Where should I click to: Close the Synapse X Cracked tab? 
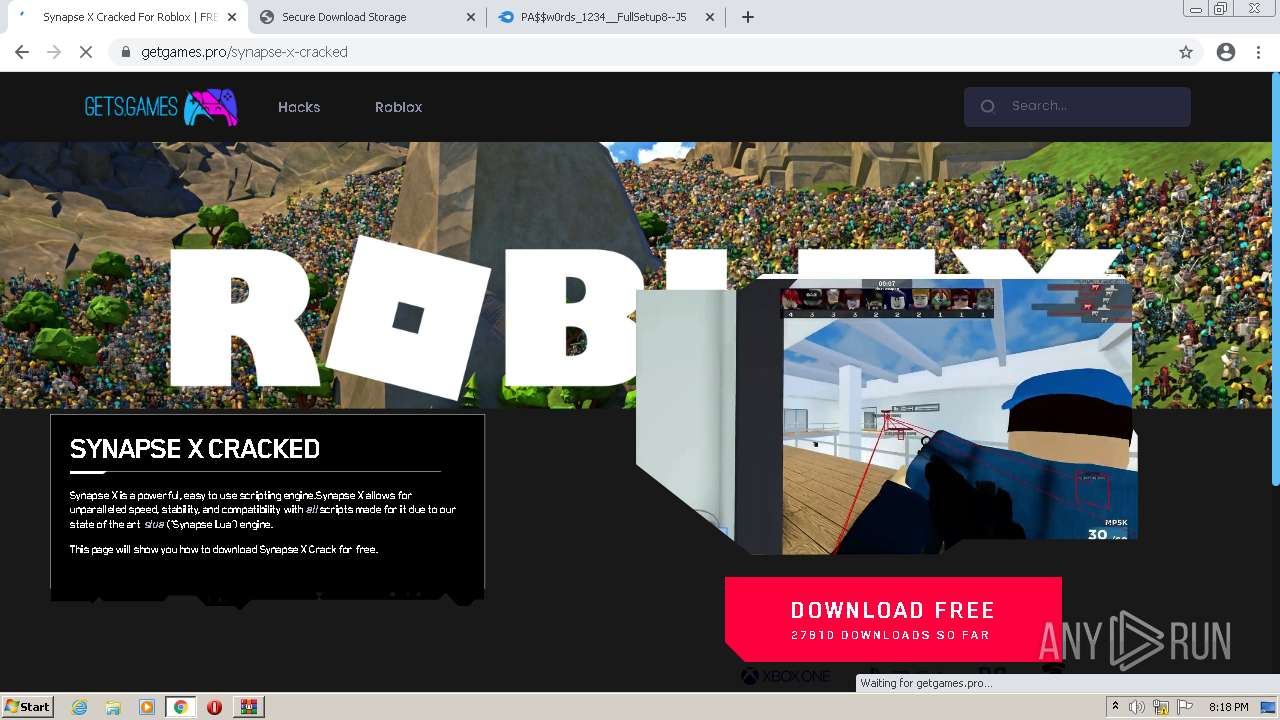click(x=232, y=17)
